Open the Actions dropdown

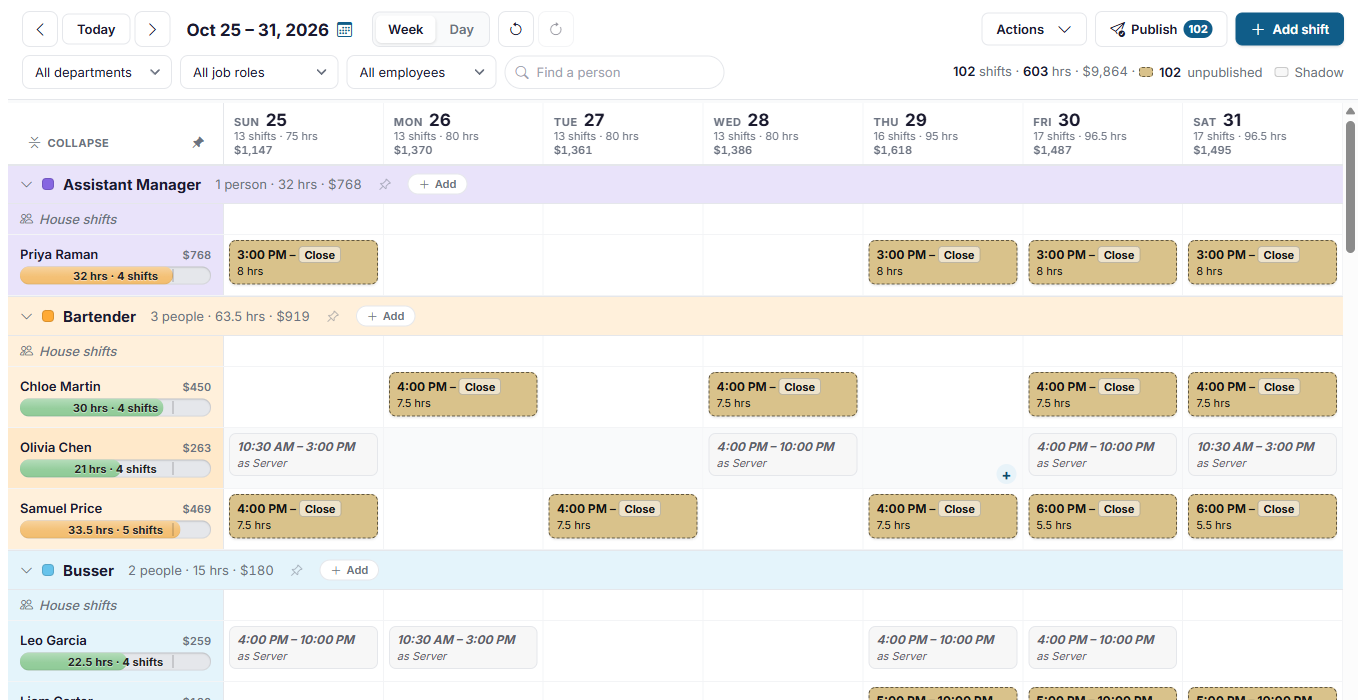pyautogui.click(x=1034, y=29)
